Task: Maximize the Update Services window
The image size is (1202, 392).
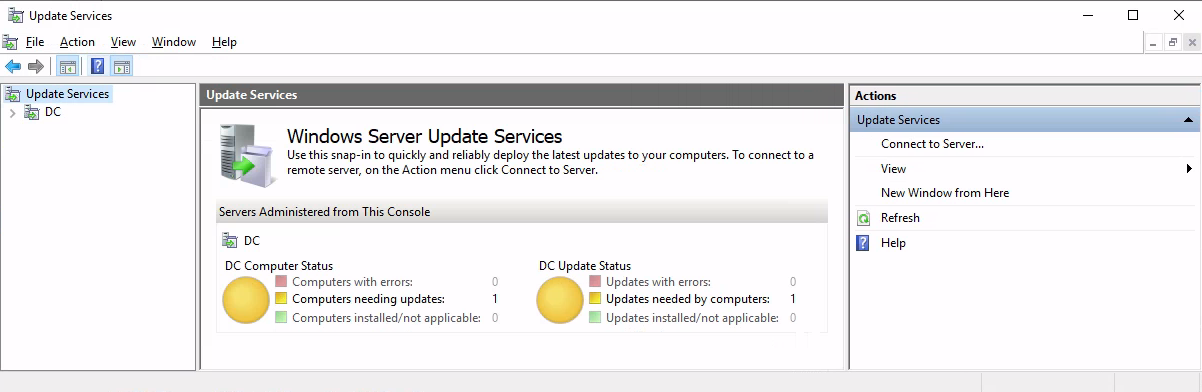Action: (1133, 15)
